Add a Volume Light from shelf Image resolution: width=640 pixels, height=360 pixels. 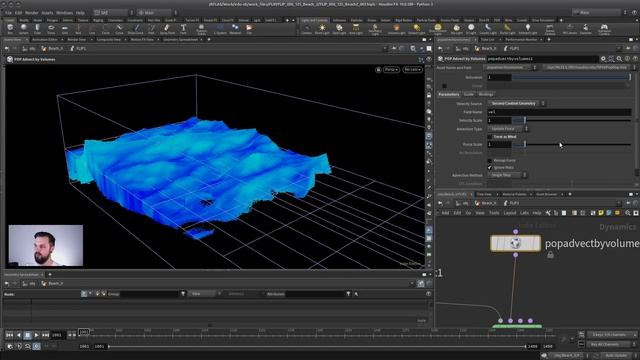coord(396,29)
